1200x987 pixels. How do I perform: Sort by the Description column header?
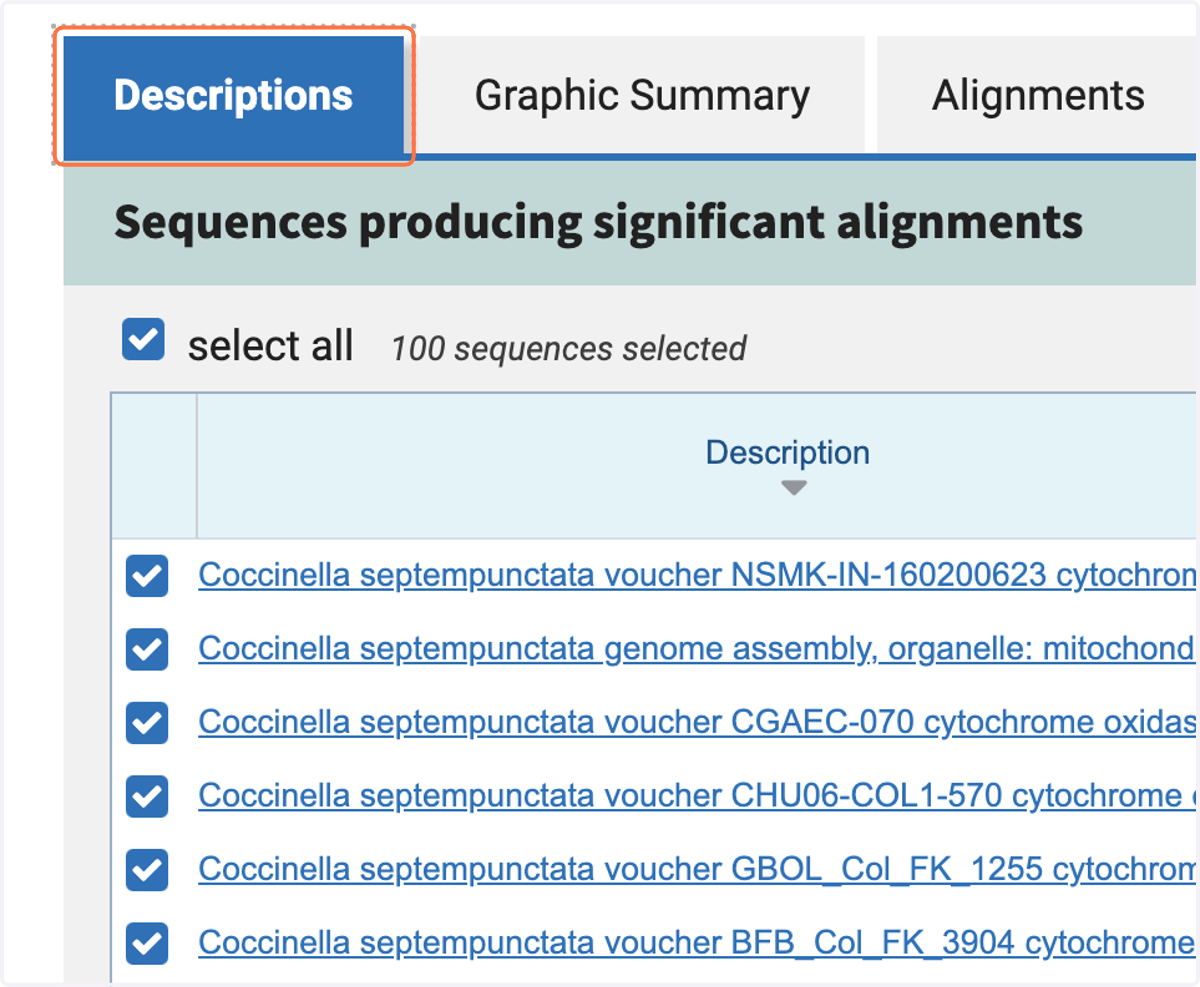pos(788,465)
